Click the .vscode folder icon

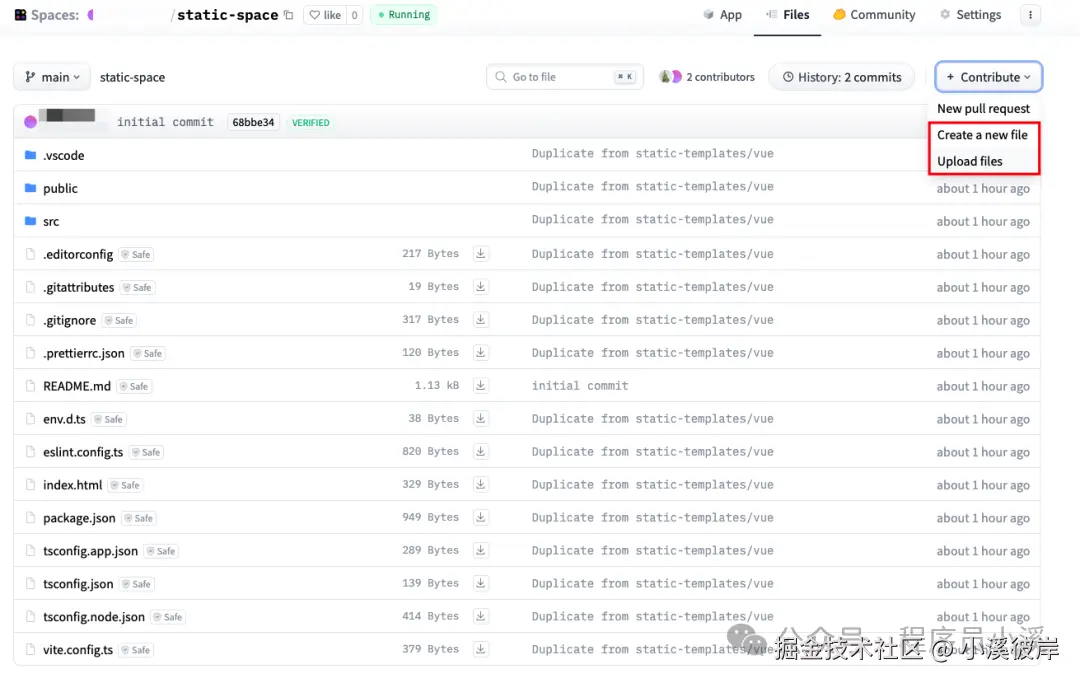[x=30, y=155]
